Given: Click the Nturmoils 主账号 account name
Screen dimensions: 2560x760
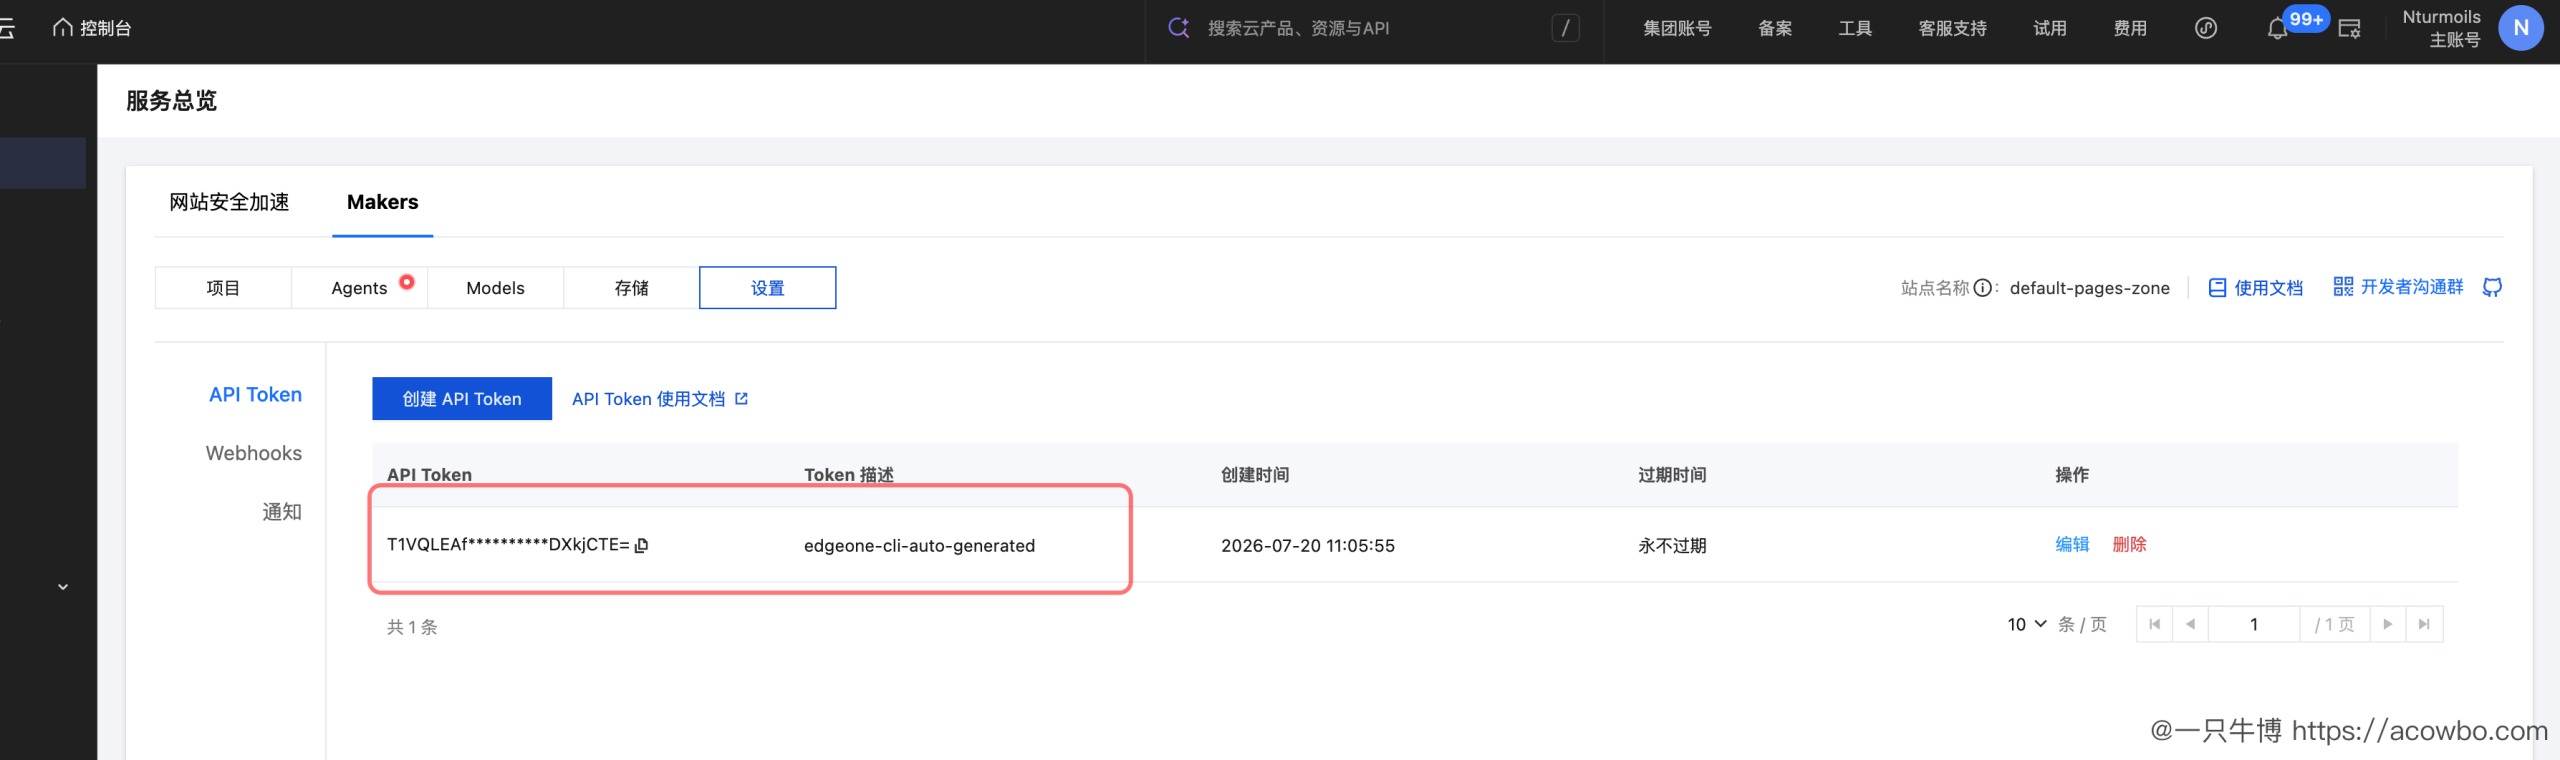Looking at the screenshot, I should 2441,28.
